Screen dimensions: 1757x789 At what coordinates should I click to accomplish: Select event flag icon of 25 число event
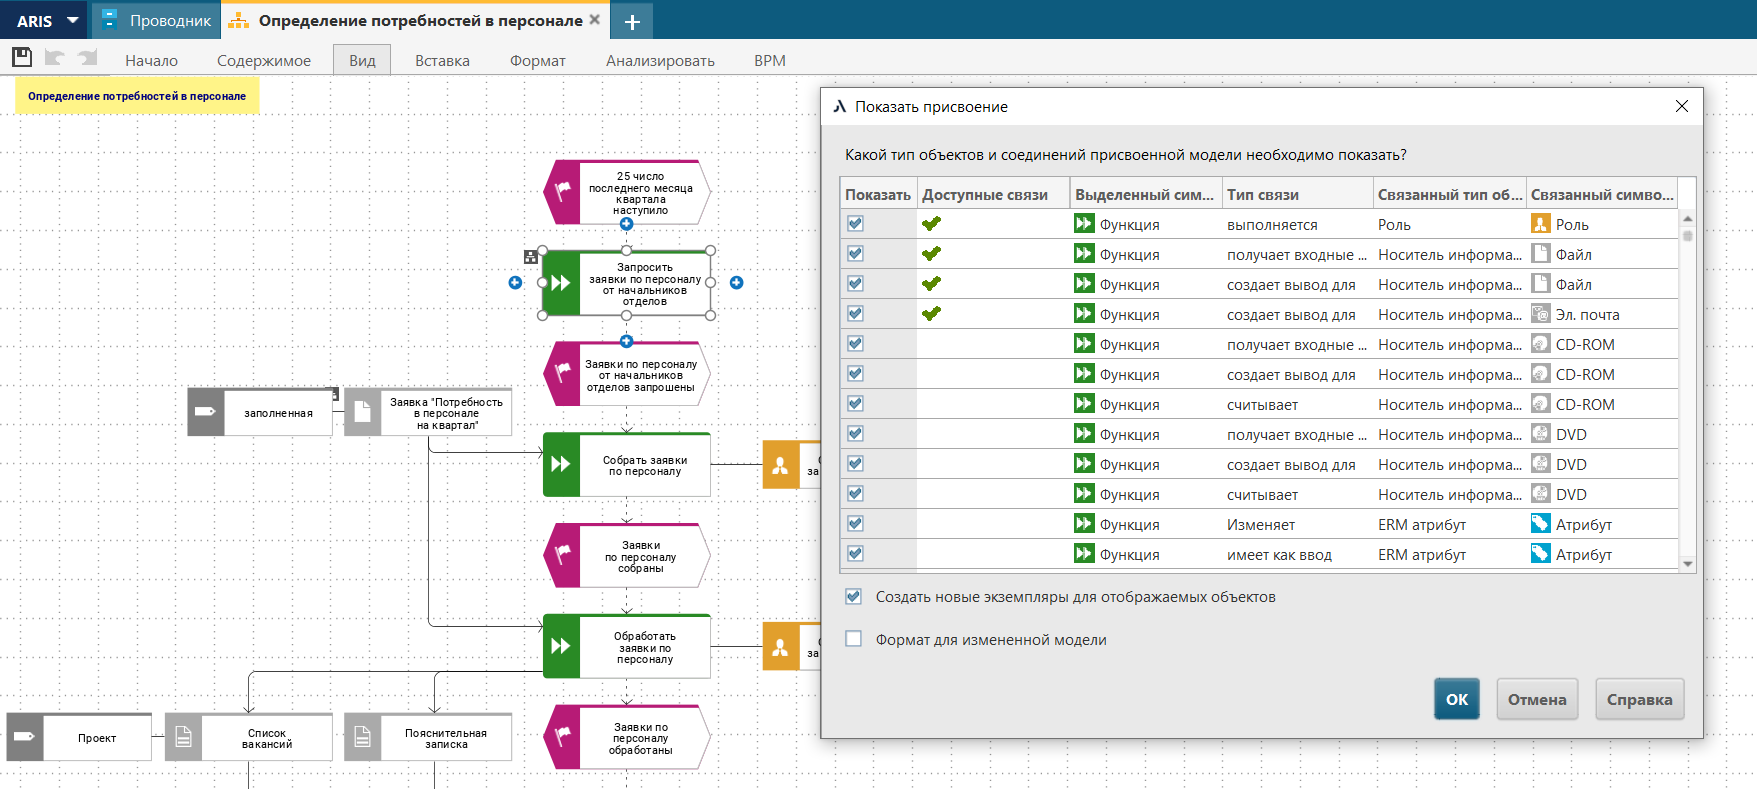click(563, 191)
